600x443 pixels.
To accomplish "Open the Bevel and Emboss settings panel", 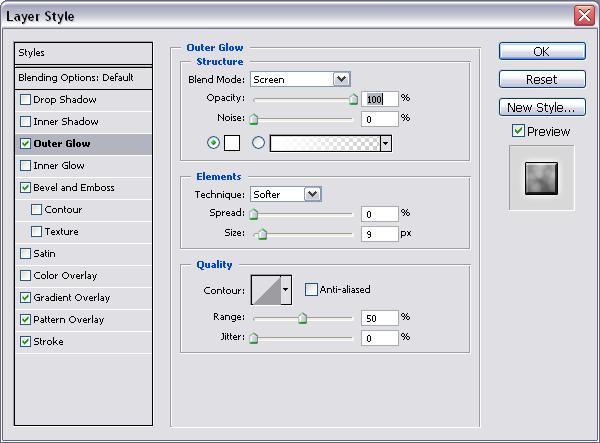I will point(74,188).
